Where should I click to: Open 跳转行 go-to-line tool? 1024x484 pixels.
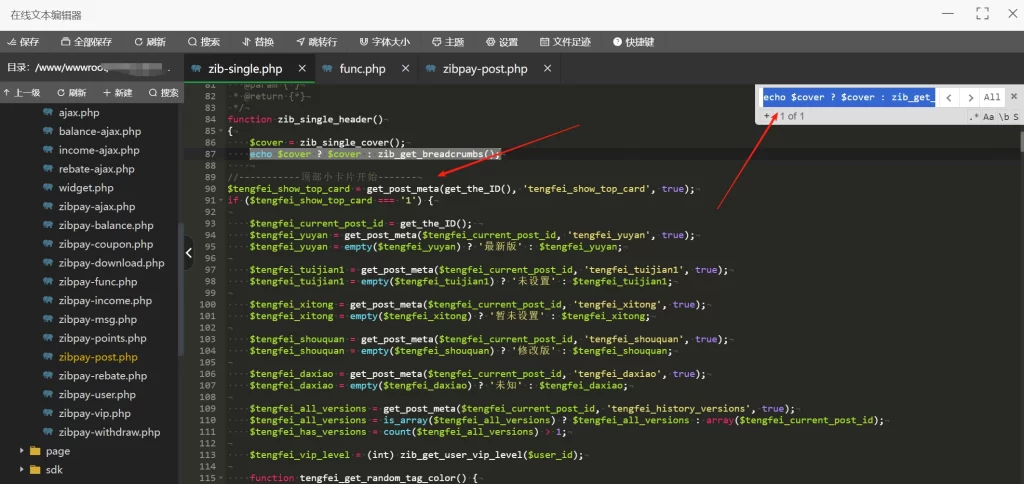[316, 42]
